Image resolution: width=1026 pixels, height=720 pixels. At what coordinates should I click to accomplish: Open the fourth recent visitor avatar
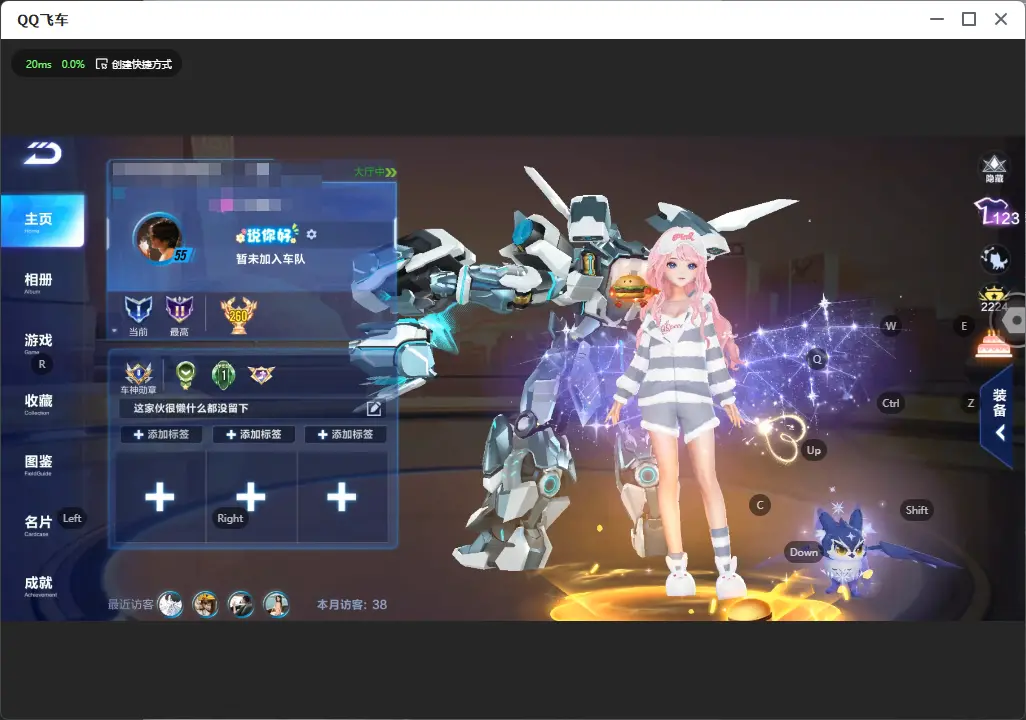point(276,604)
